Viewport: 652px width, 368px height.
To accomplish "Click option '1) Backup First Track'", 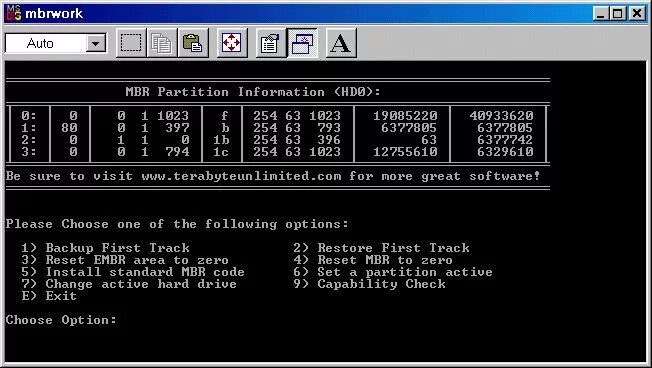I will [x=106, y=248].
